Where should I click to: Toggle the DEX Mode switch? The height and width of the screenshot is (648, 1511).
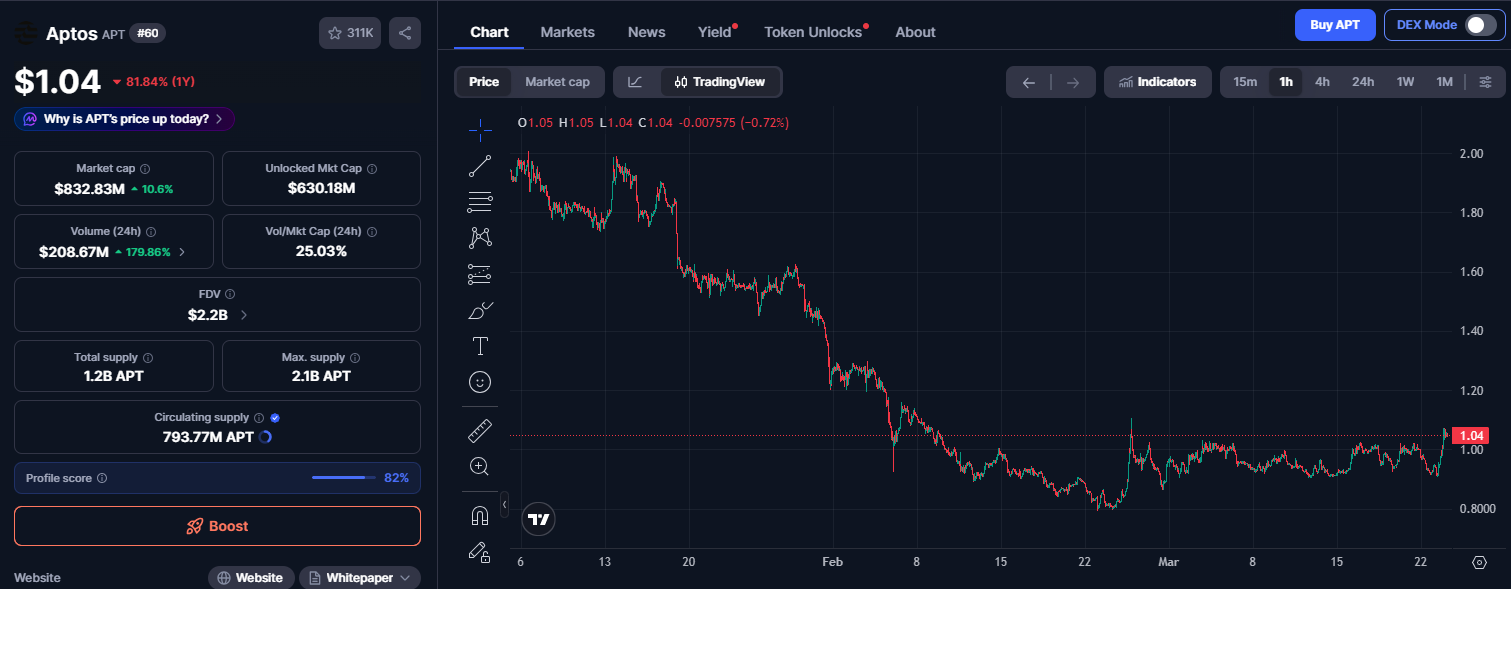(1480, 25)
